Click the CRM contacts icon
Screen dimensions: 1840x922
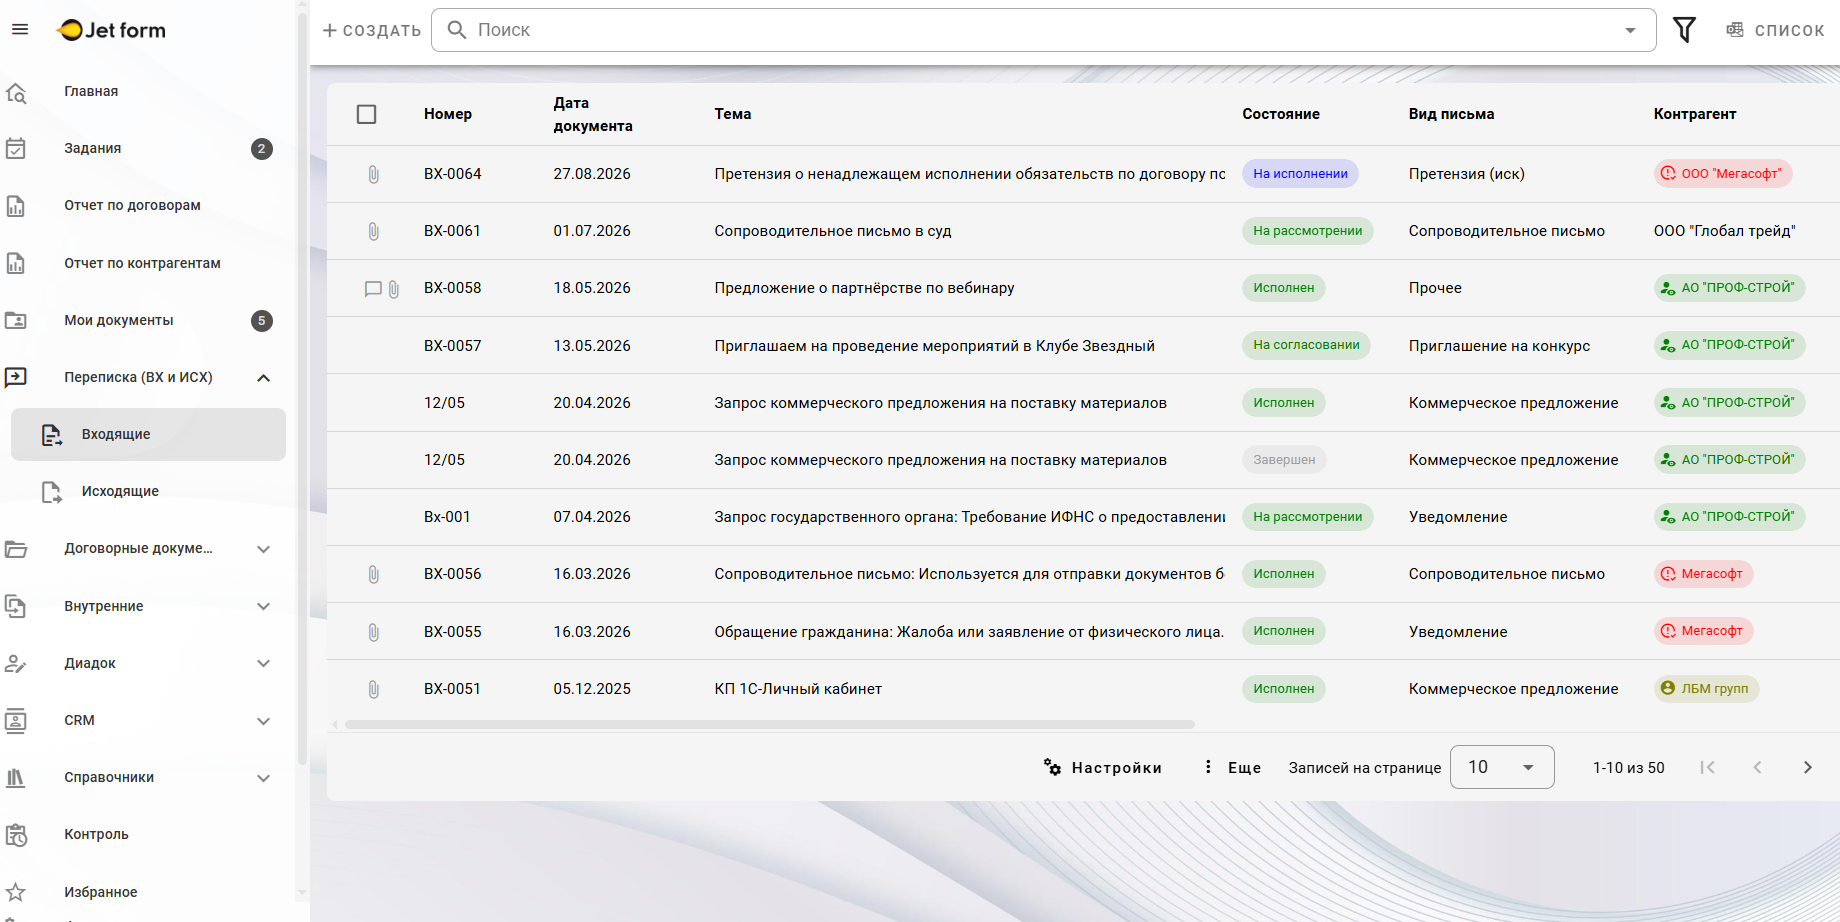16,720
